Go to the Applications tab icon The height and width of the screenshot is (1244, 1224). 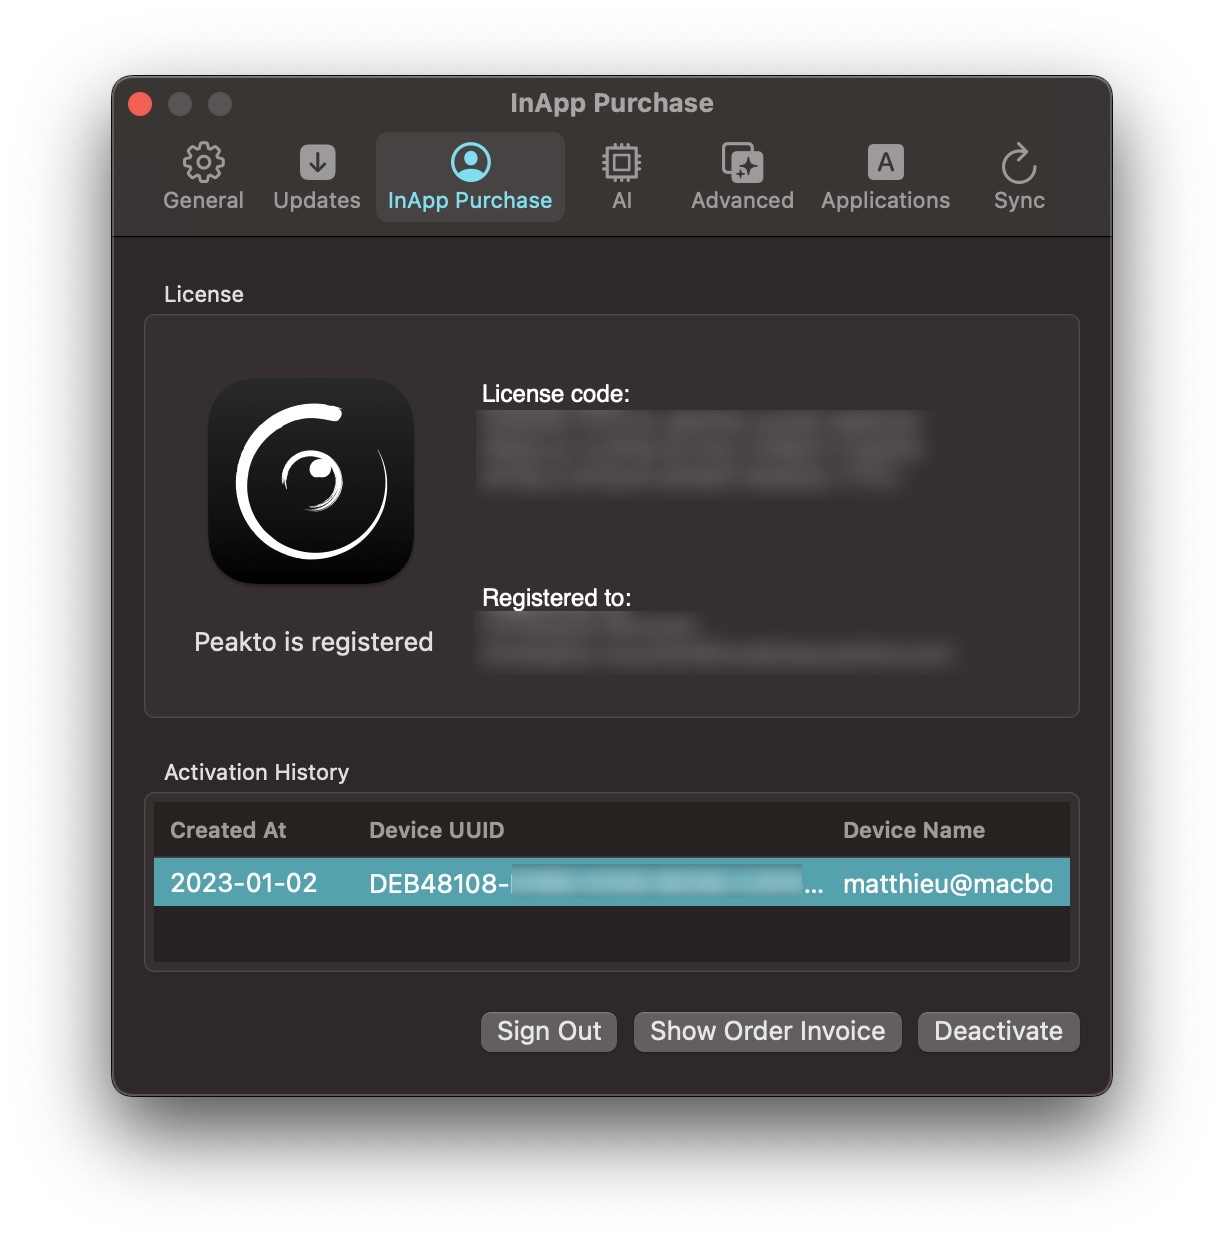[885, 163]
